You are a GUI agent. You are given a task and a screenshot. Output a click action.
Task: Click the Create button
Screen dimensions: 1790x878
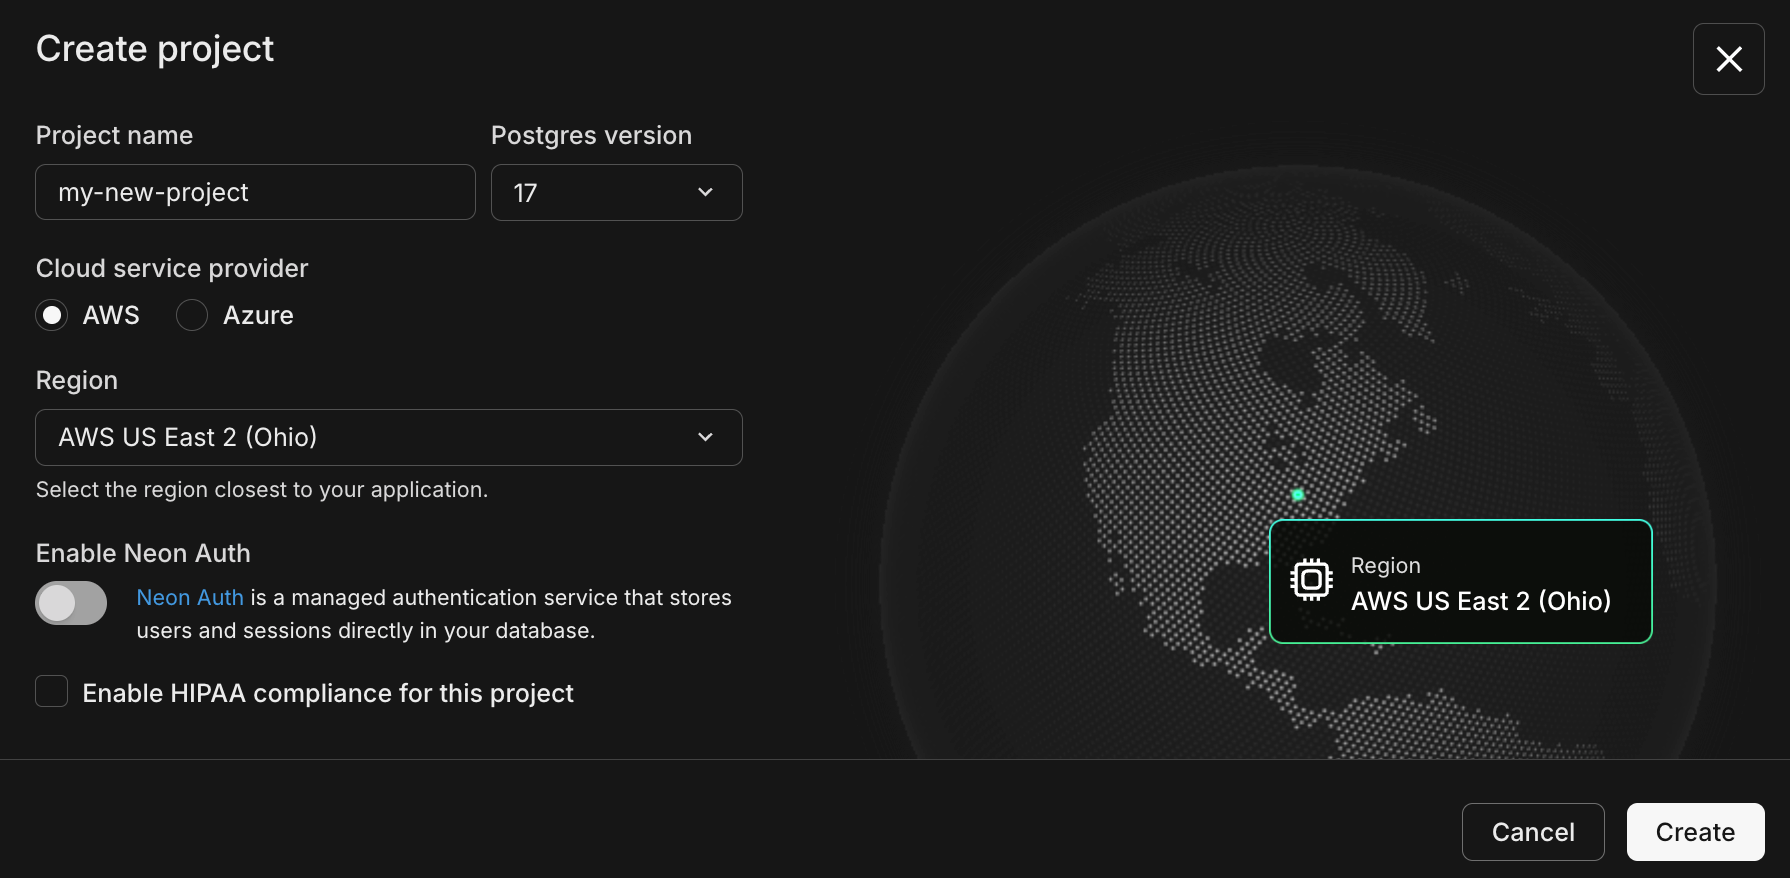point(1695,832)
